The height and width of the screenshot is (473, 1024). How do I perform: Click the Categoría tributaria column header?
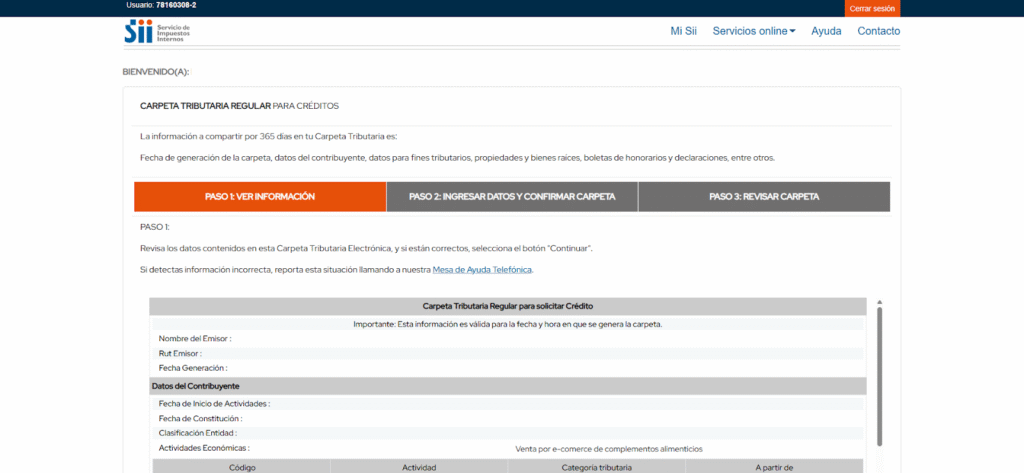(597, 467)
